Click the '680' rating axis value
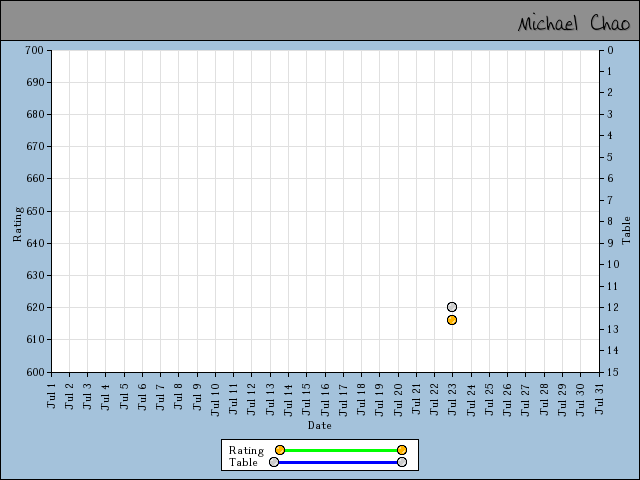This screenshot has width=640, height=480. 34,114
